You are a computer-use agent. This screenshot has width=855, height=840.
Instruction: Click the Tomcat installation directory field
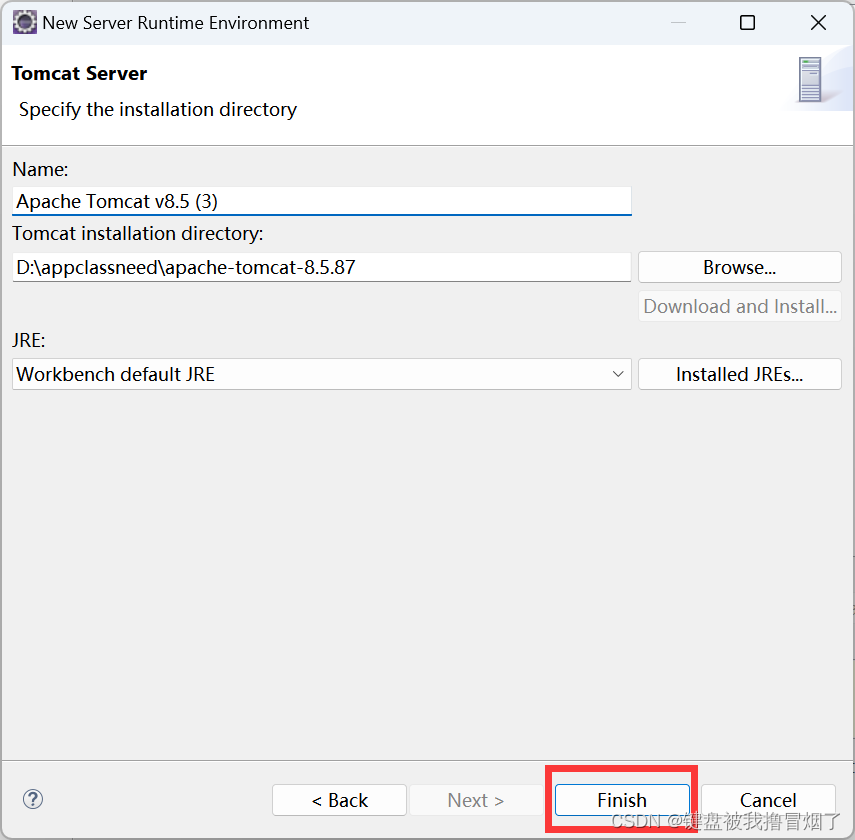(x=320, y=267)
